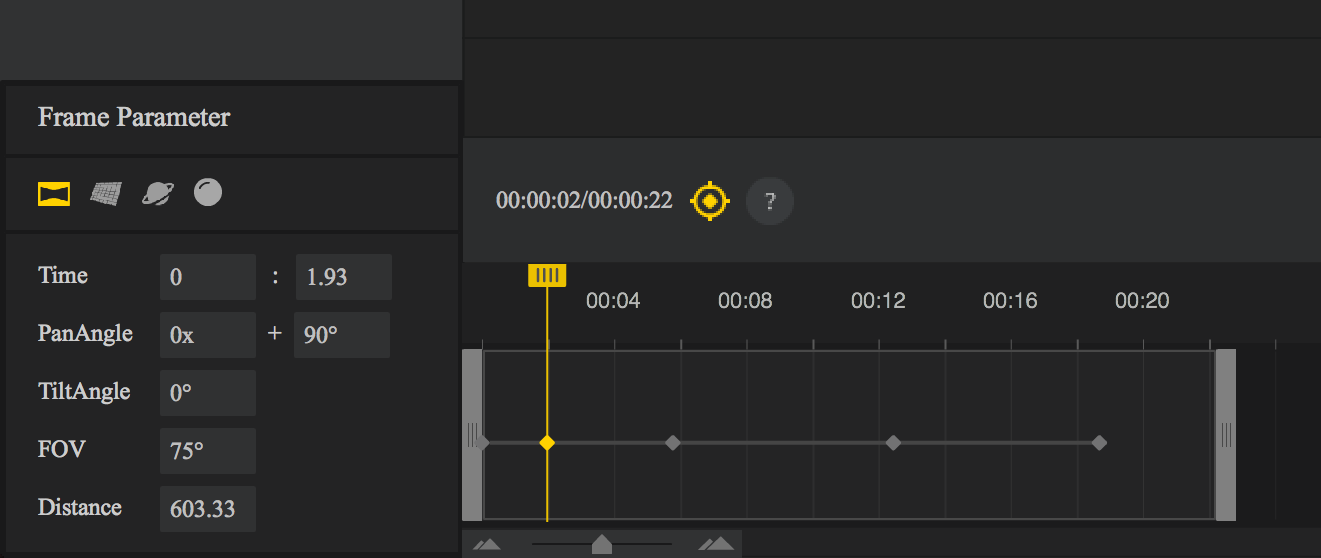Select the keyframe between 00:04 and 00:08
The height and width of the screenshot is (558, 1321).
point(673,442)
